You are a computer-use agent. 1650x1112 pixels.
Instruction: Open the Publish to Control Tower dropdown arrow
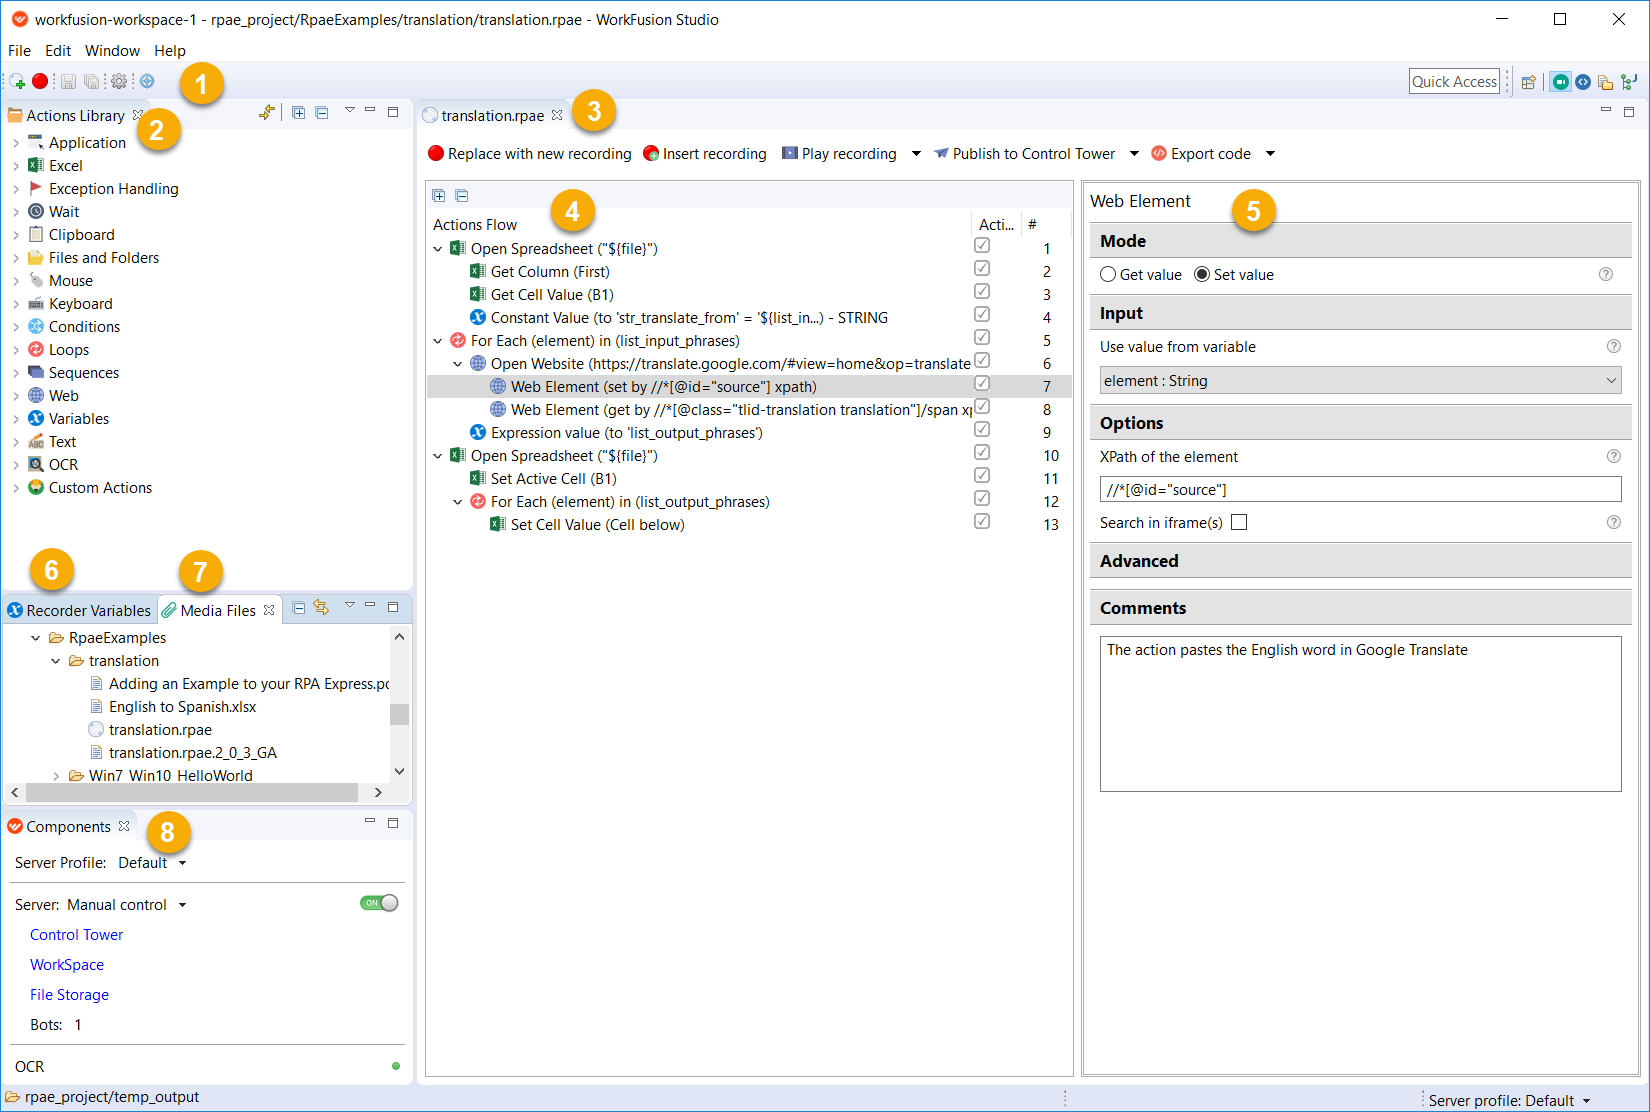pos(1134,153)
